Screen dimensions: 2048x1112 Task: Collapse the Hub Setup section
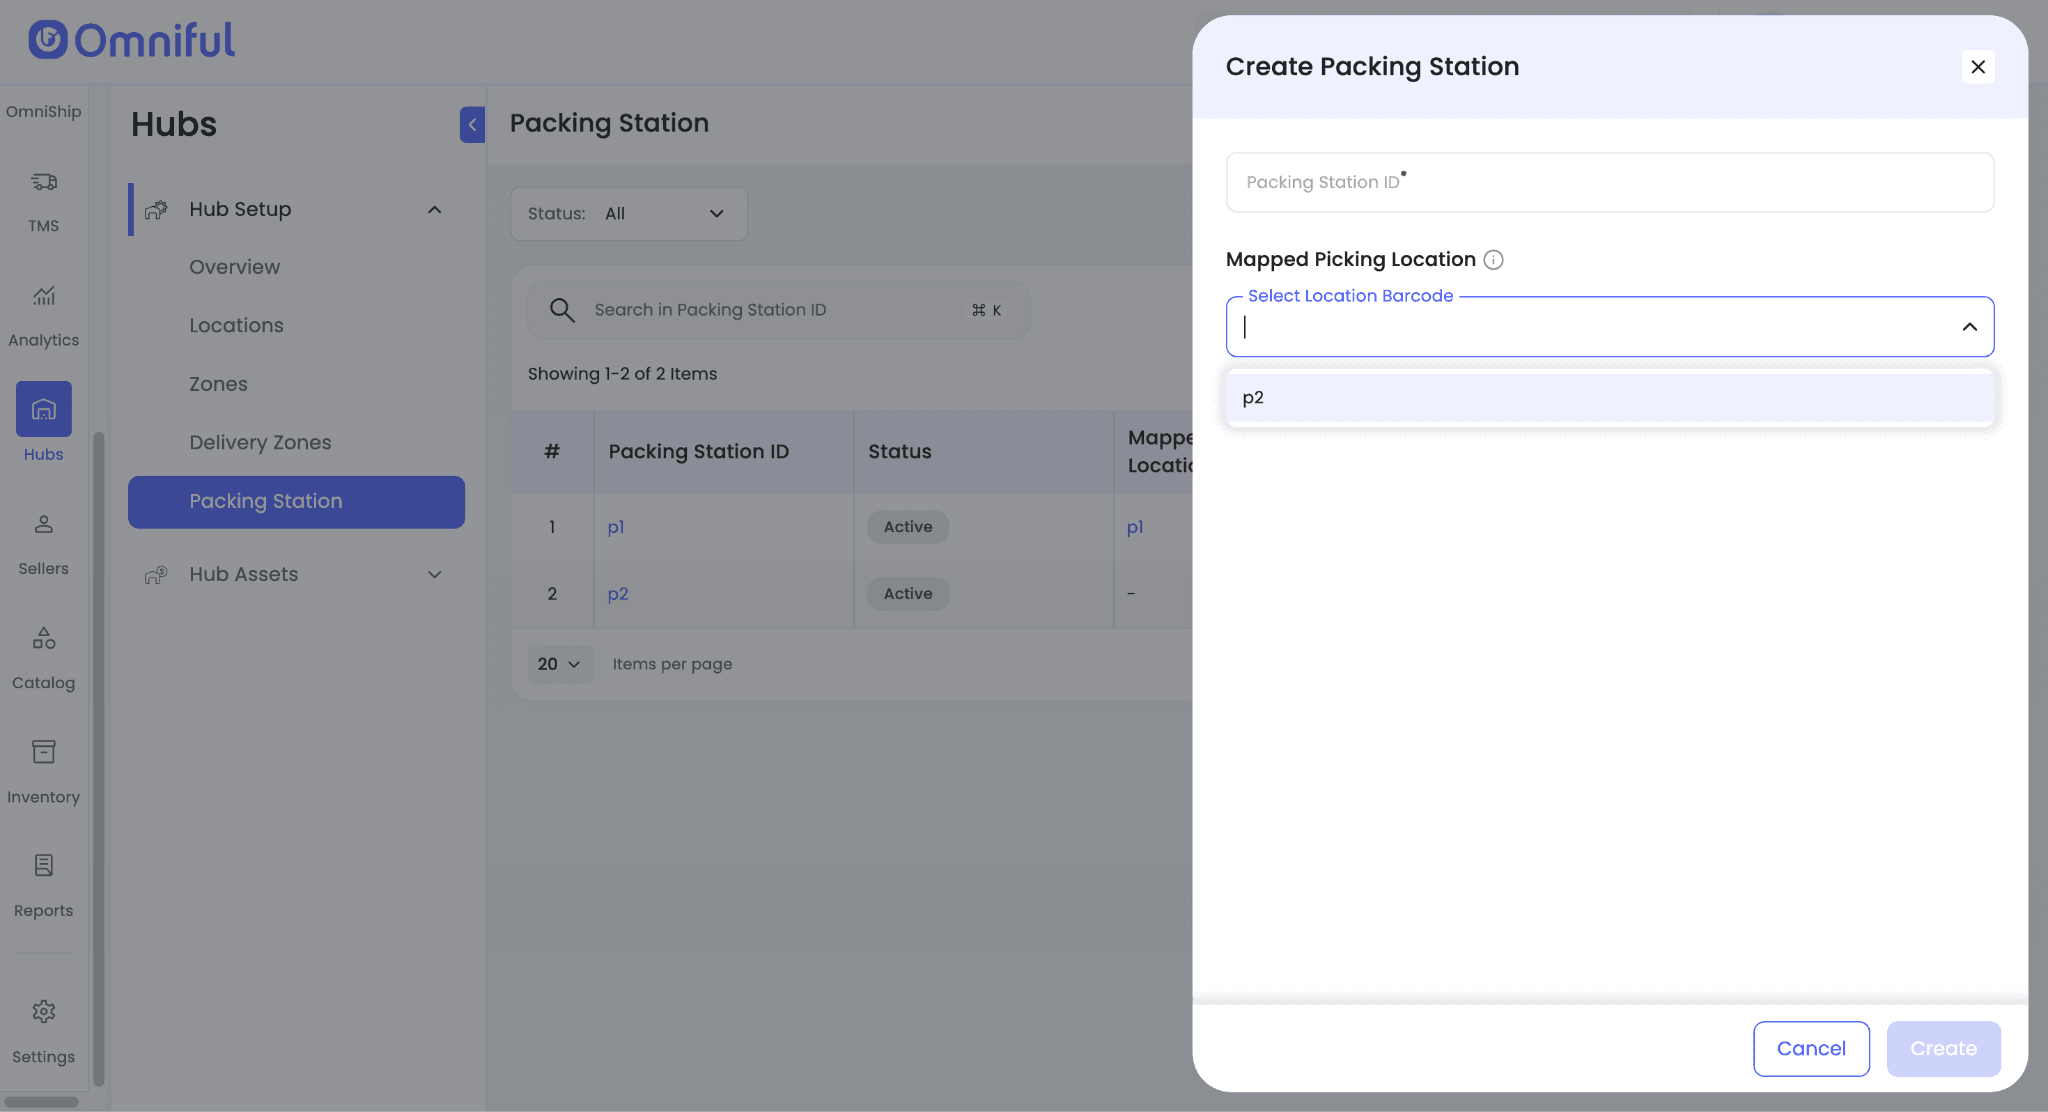click(434, 210)
